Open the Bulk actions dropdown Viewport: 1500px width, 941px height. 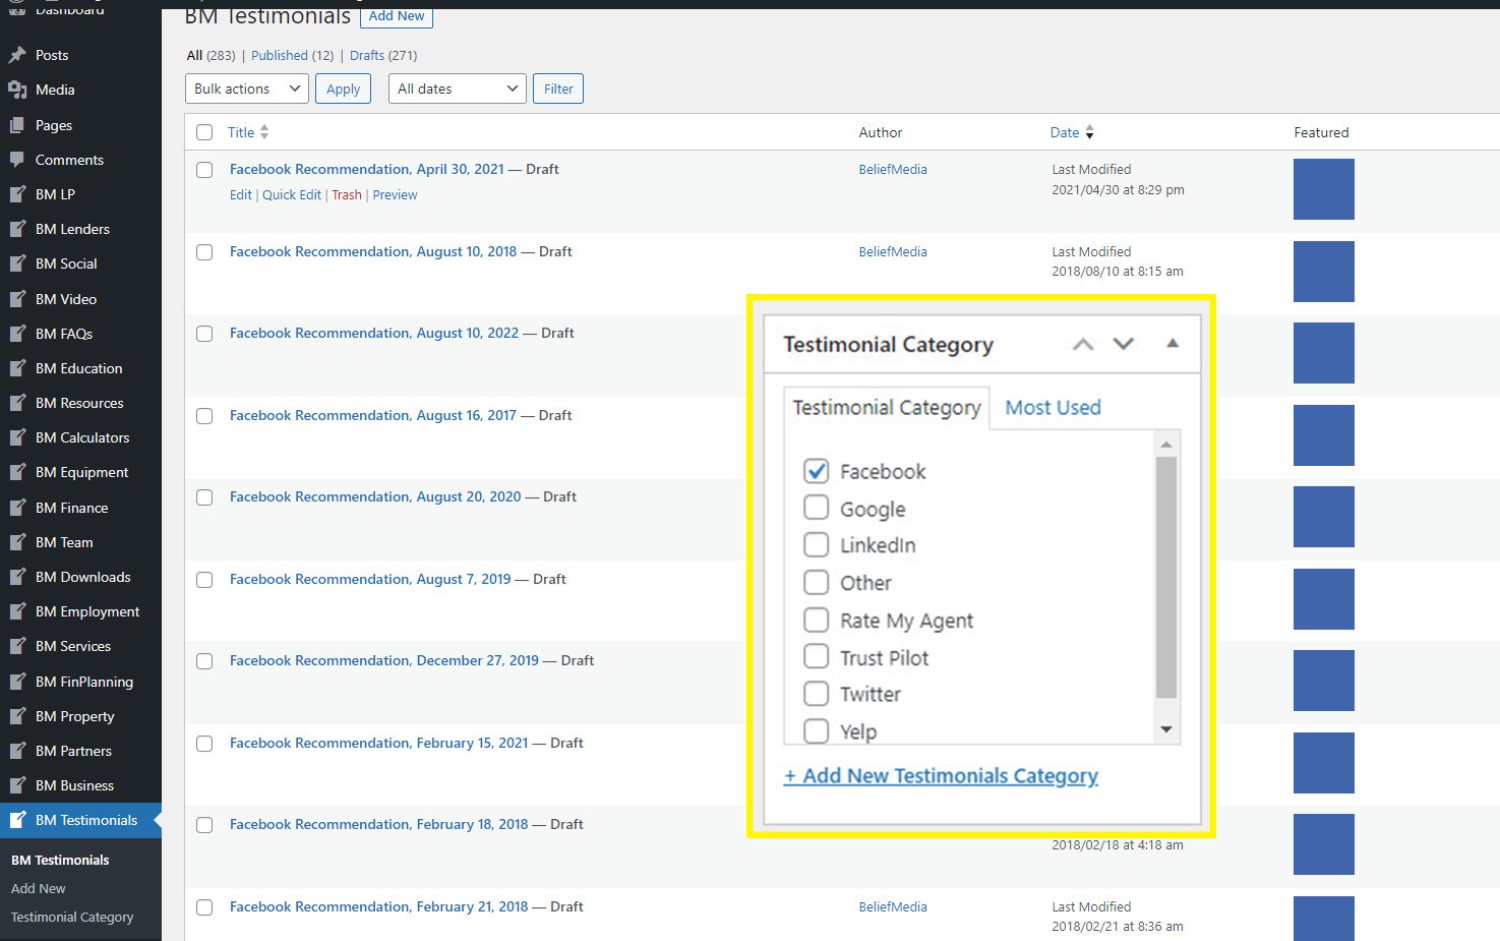[x=246, y=89]
